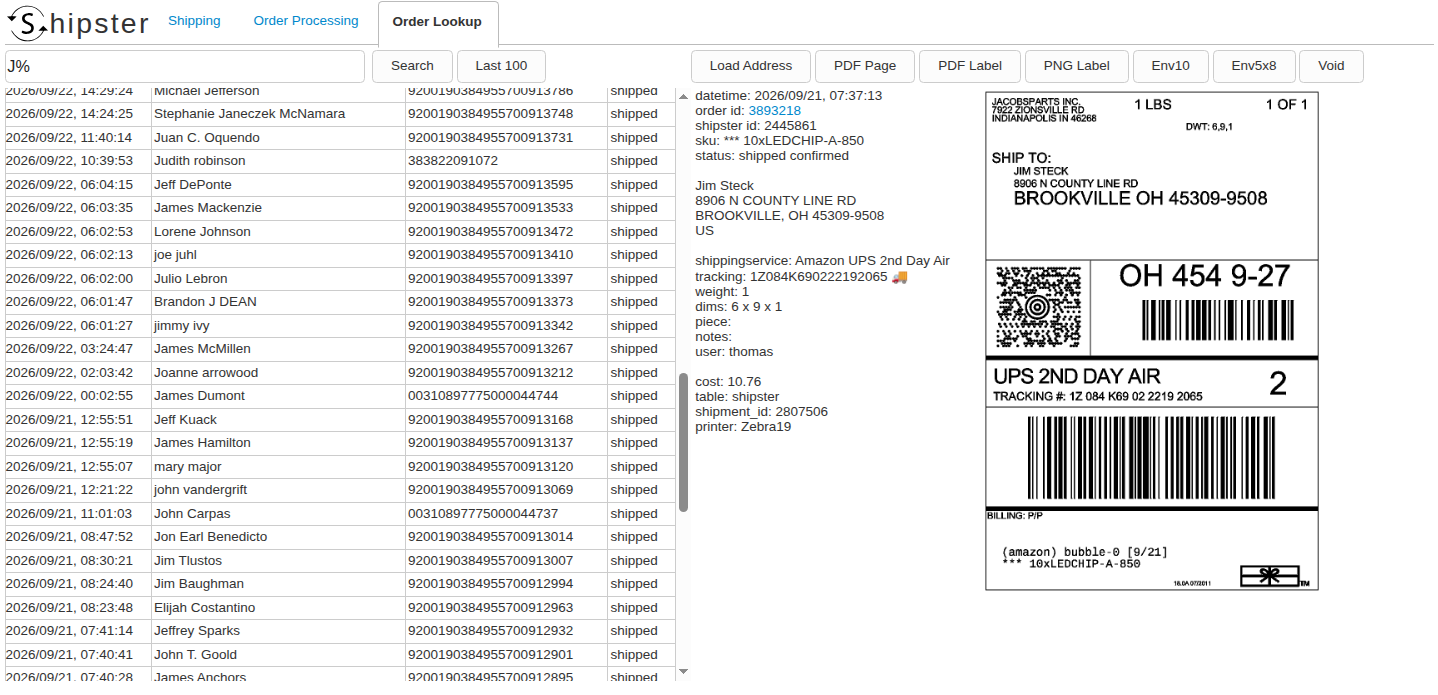Select the Lorene Johnson row
This screenshot has width=1438, height=695.
(340, 232)
